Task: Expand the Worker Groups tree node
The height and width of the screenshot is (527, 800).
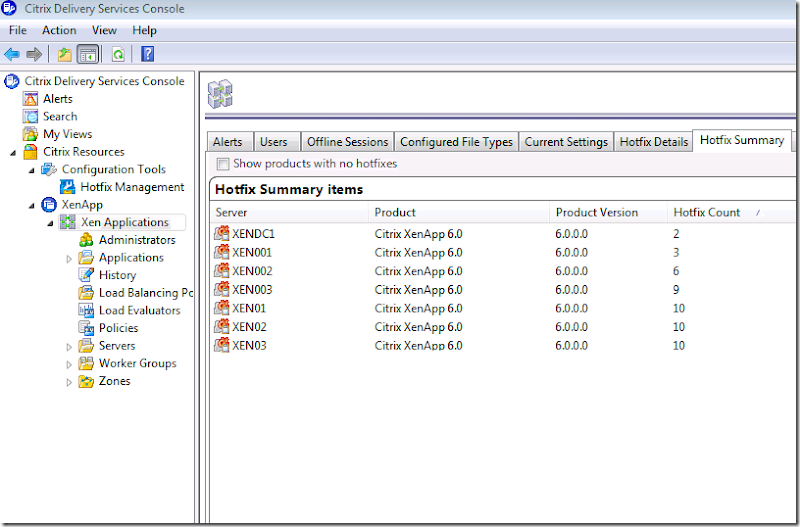Action: pyautogui.click(x=69, y=364)
